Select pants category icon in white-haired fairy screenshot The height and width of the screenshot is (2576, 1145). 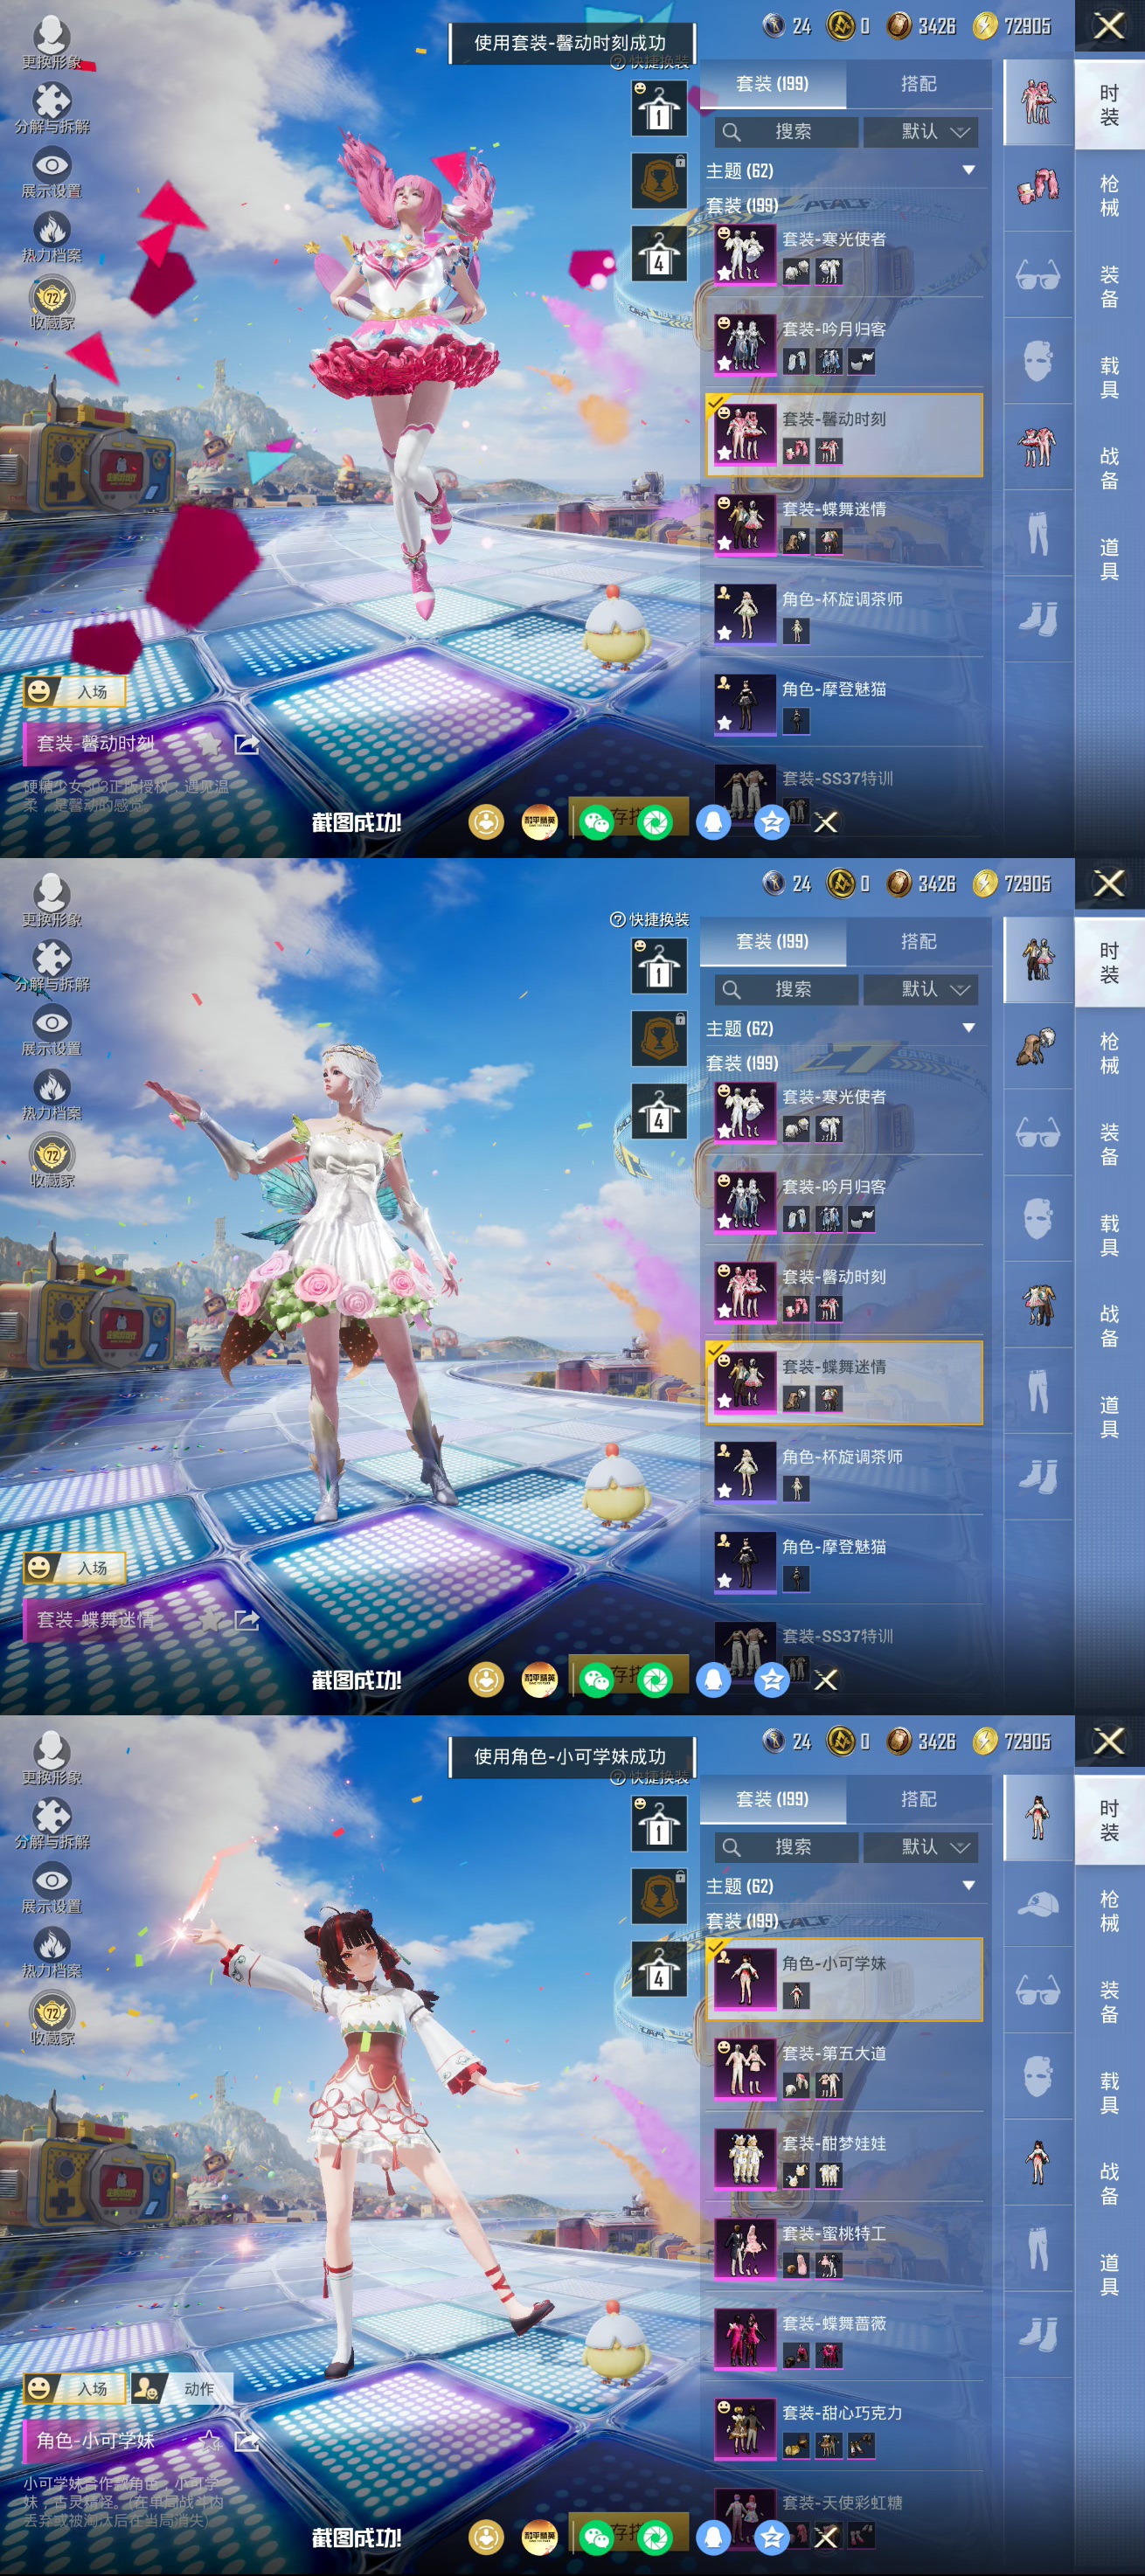pos(1038,1392)
